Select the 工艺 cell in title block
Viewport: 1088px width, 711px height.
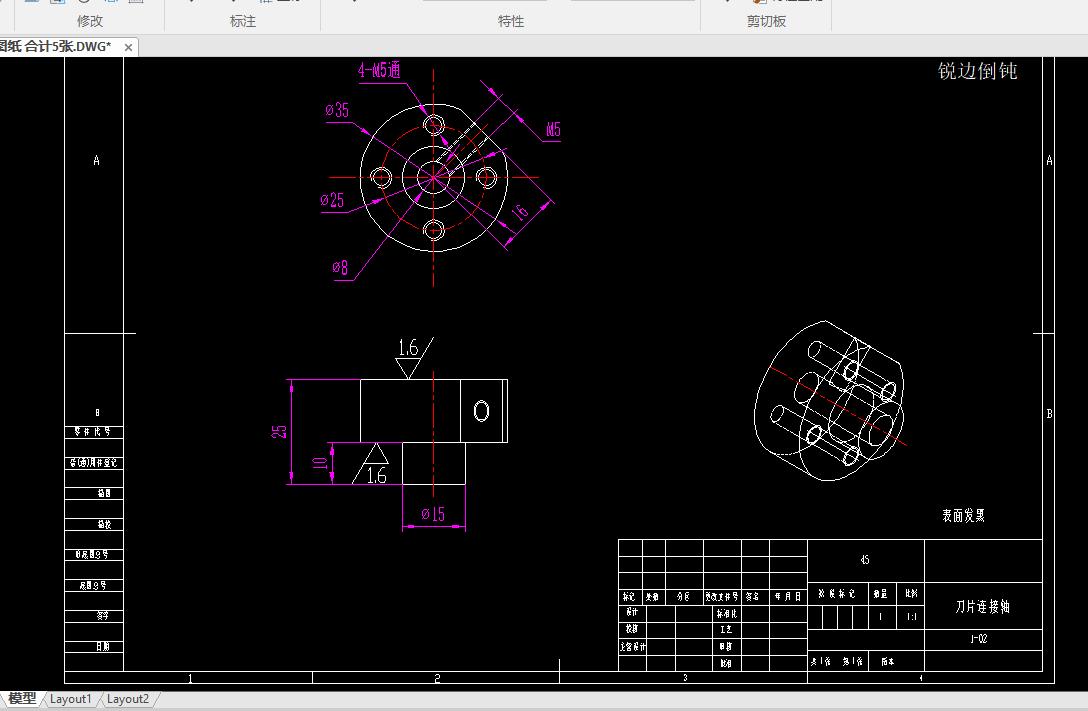[x=726, y=630]
